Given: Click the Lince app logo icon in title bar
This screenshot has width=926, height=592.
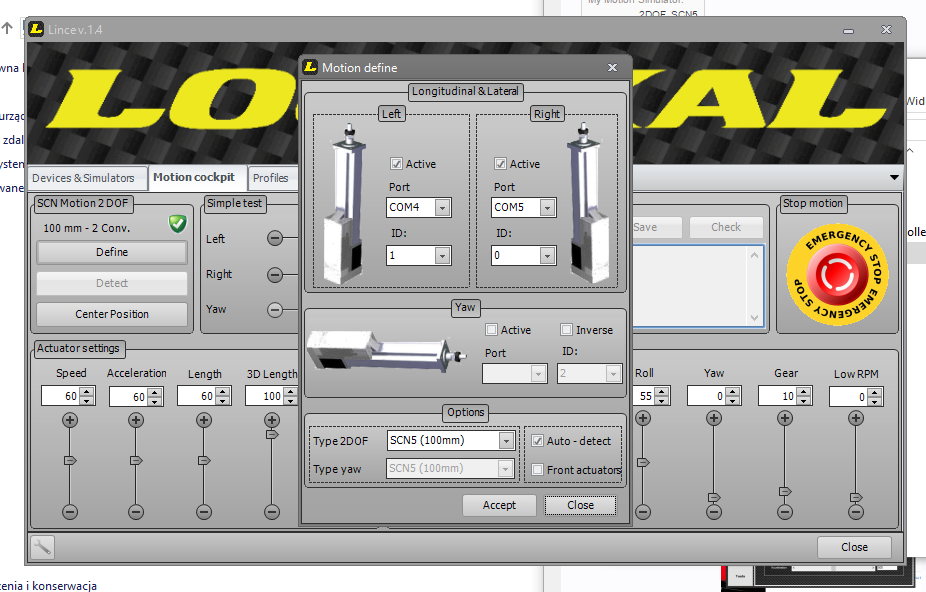Looking at the screenshot, I should [36, 29].
